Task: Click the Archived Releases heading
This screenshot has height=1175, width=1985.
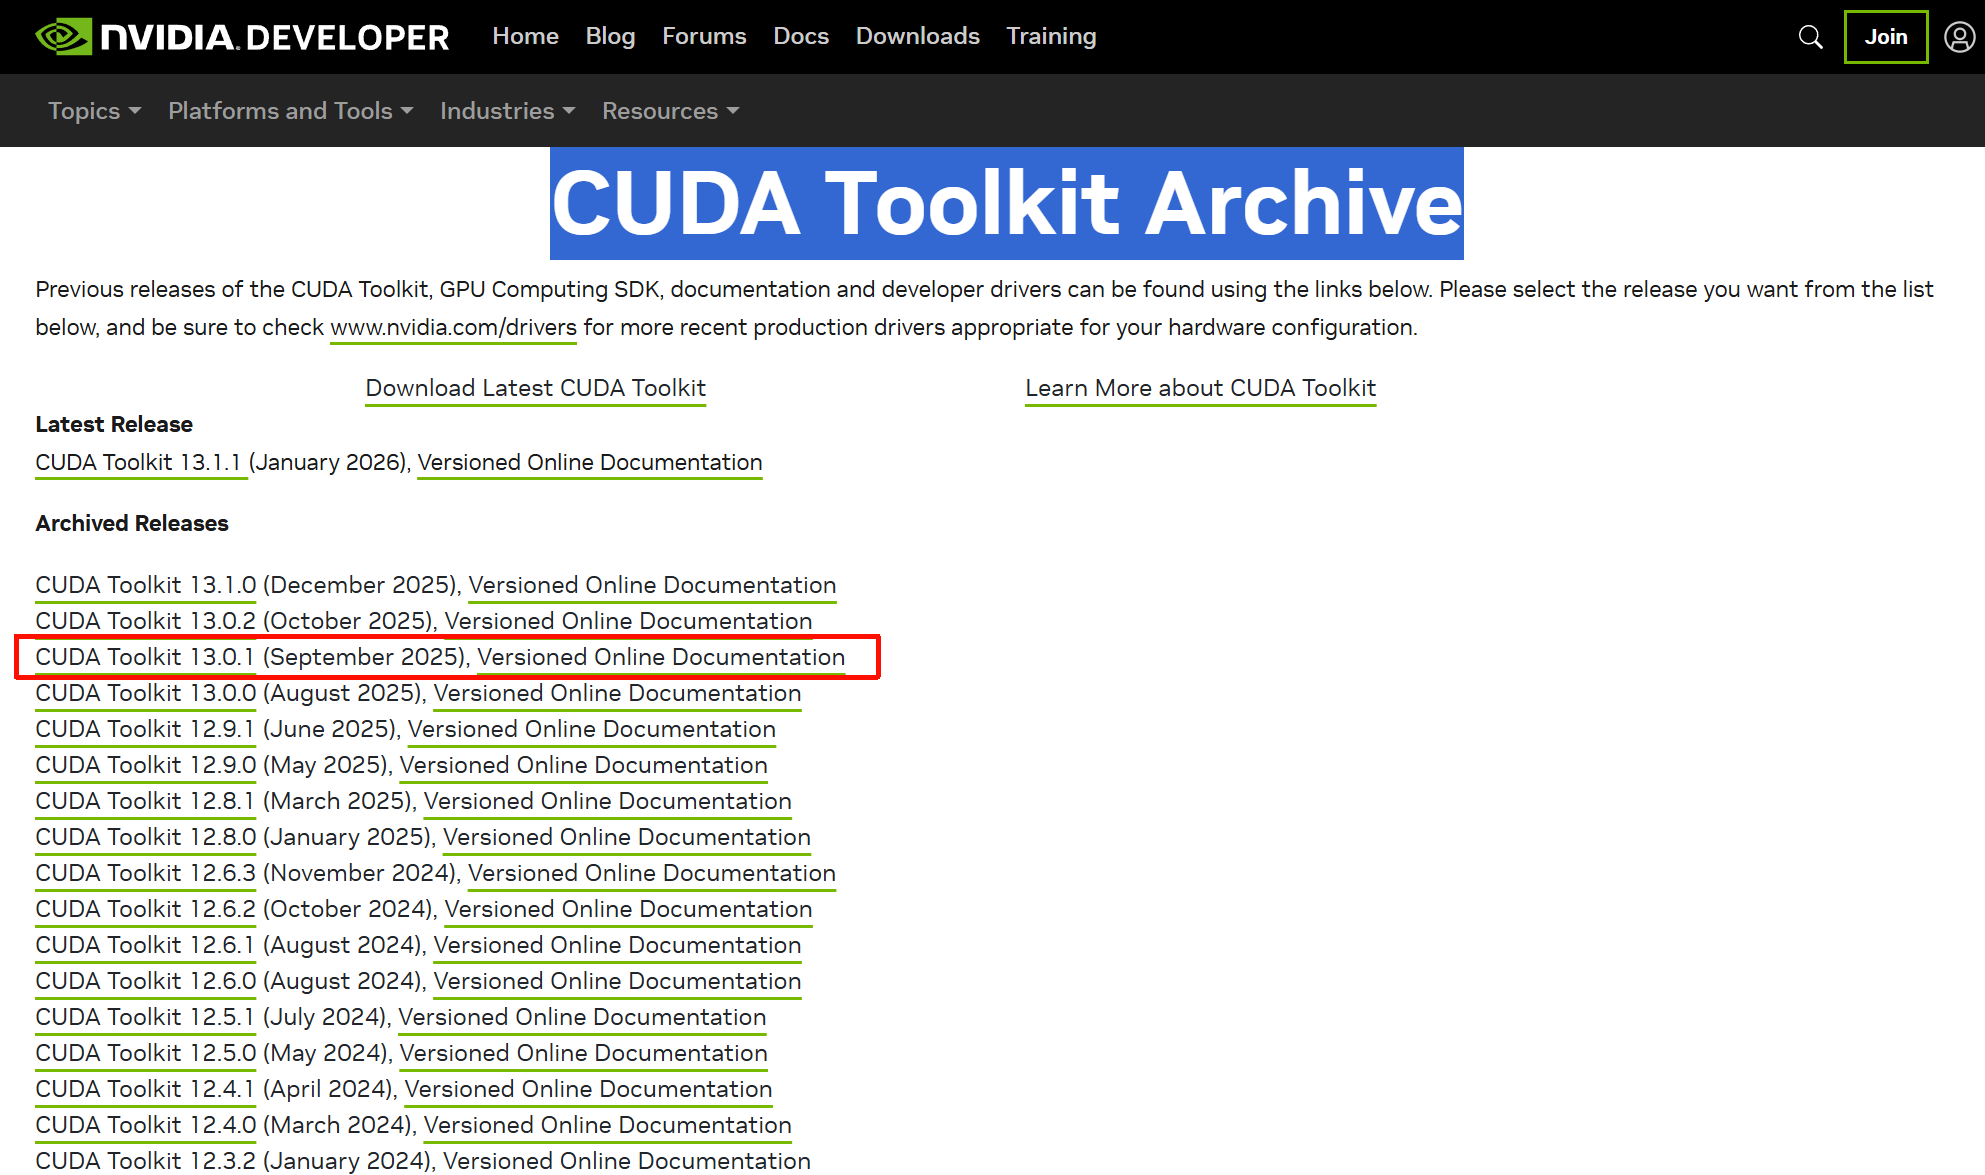Action: click(132, 524)
